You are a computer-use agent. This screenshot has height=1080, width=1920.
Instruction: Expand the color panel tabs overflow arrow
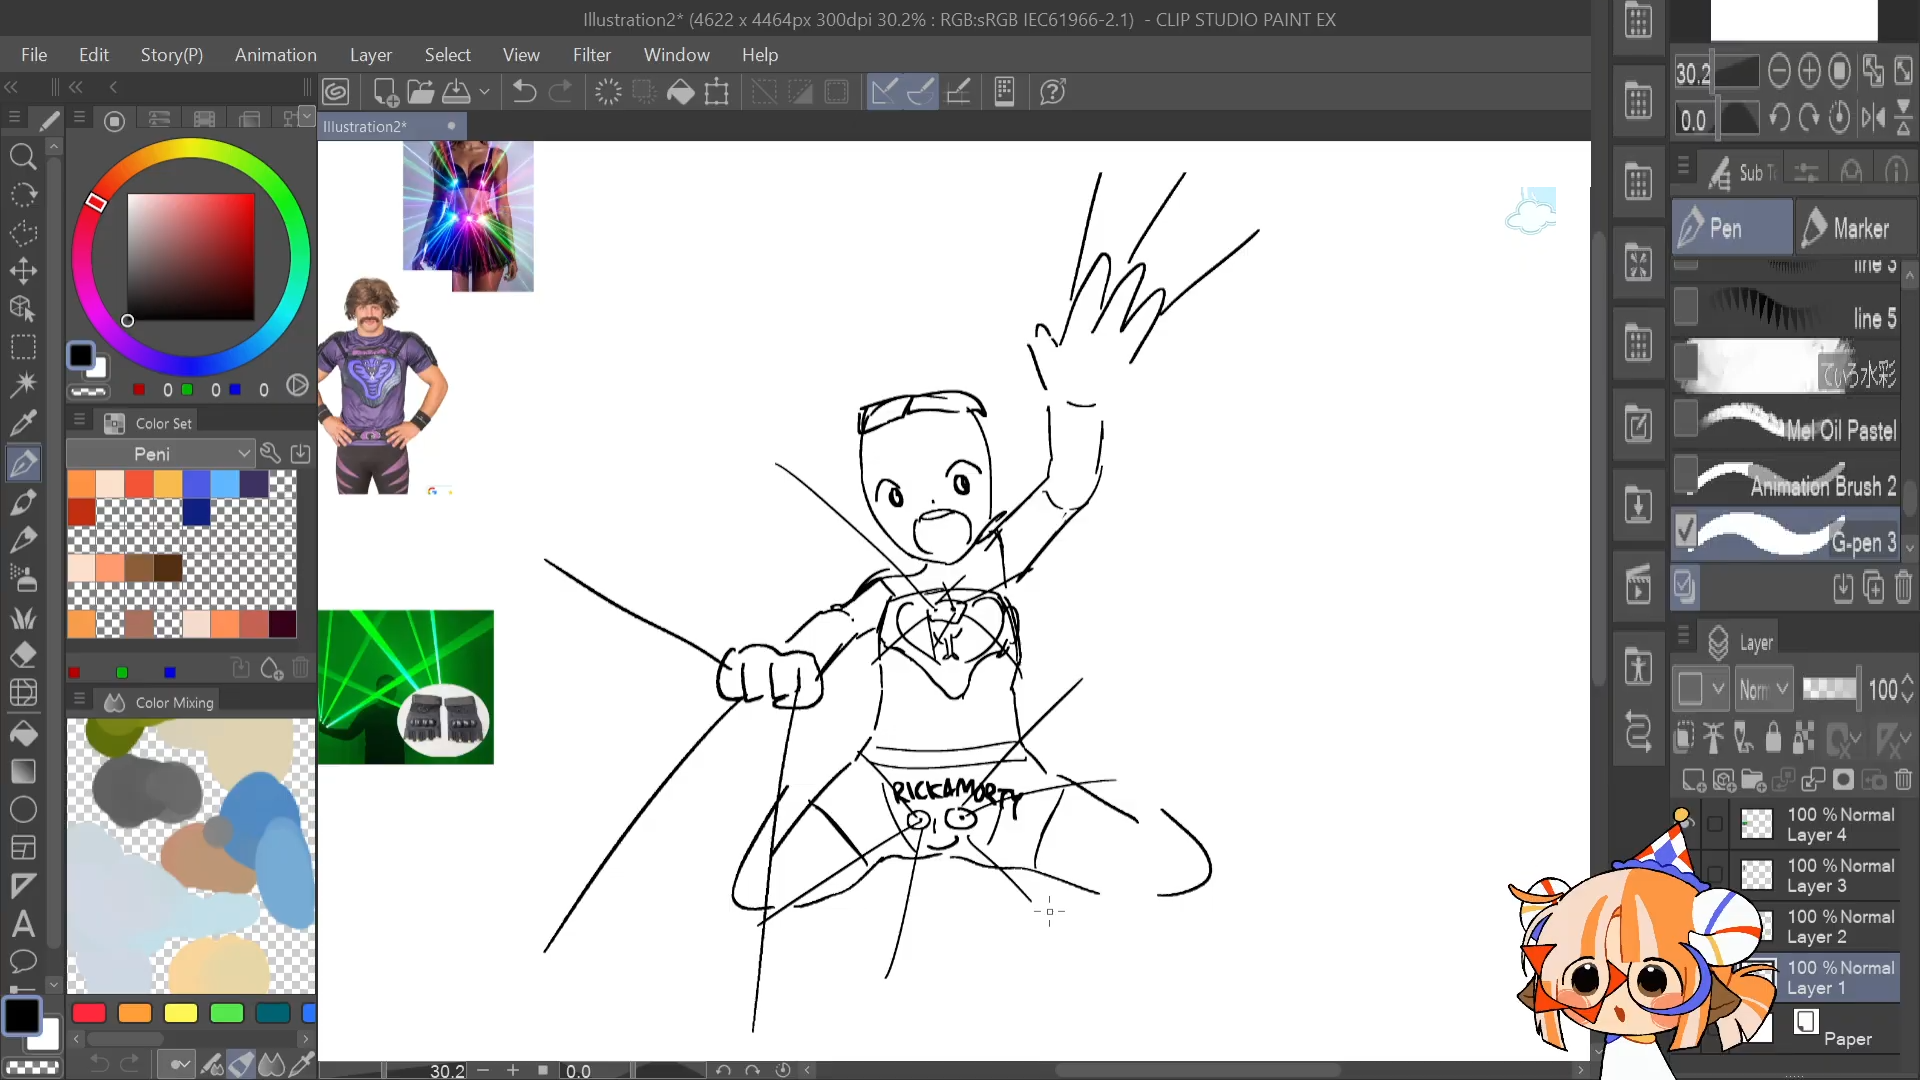[x=307, y=118]
